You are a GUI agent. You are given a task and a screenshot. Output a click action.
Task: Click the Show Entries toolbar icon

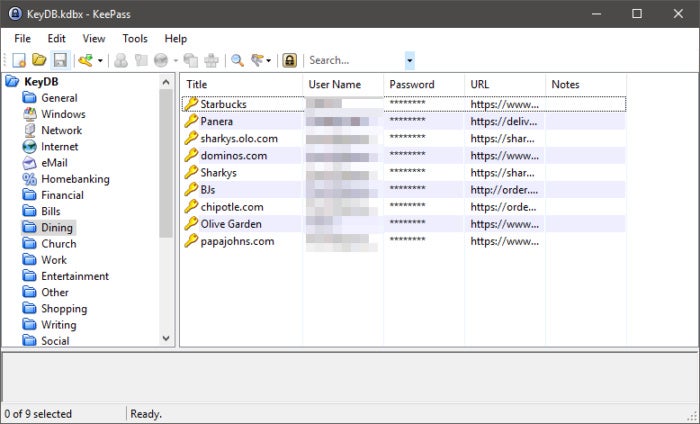pos(257,60)
